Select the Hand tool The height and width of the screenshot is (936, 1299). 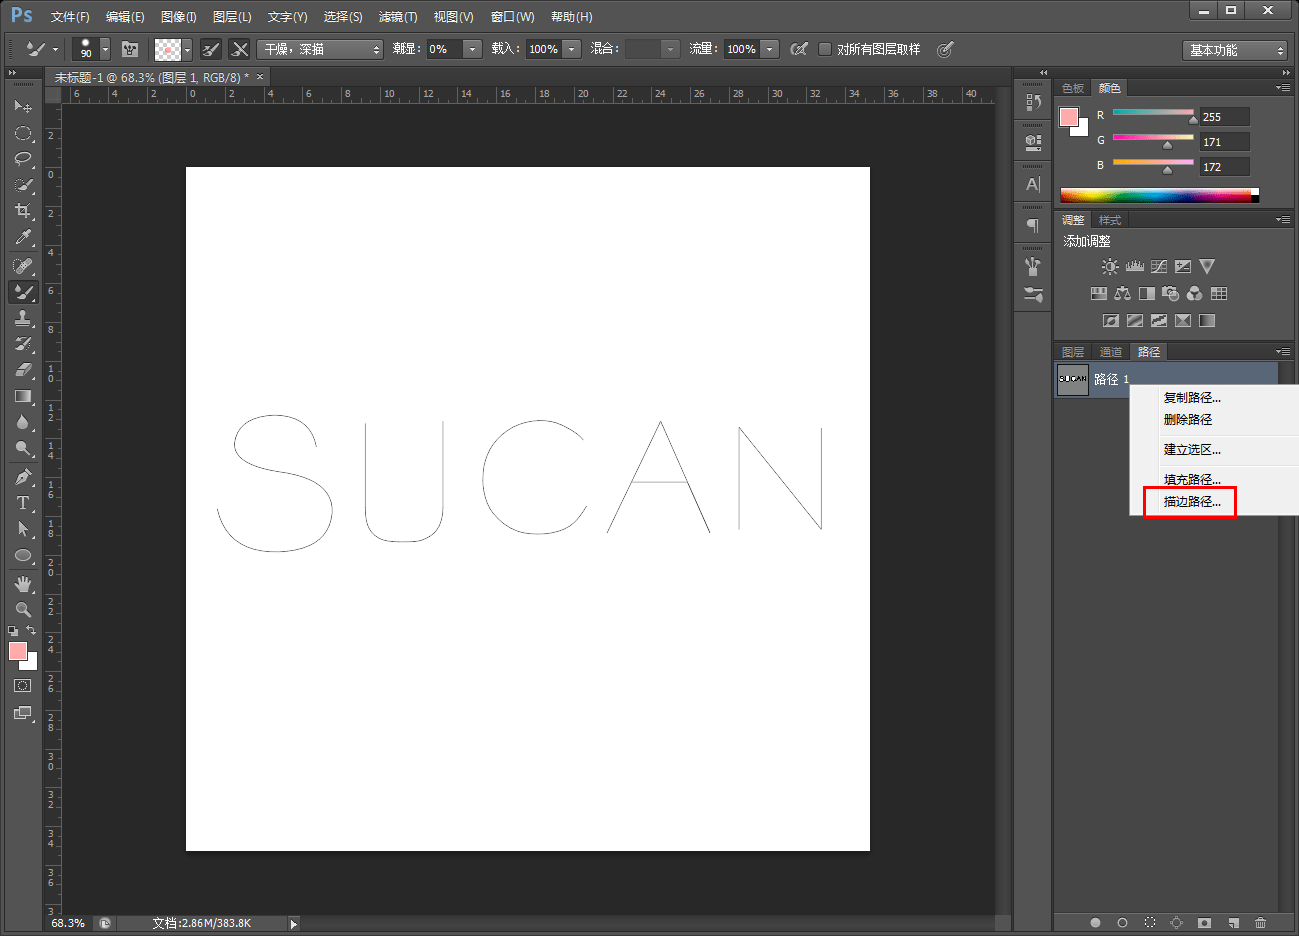[23, 583]
